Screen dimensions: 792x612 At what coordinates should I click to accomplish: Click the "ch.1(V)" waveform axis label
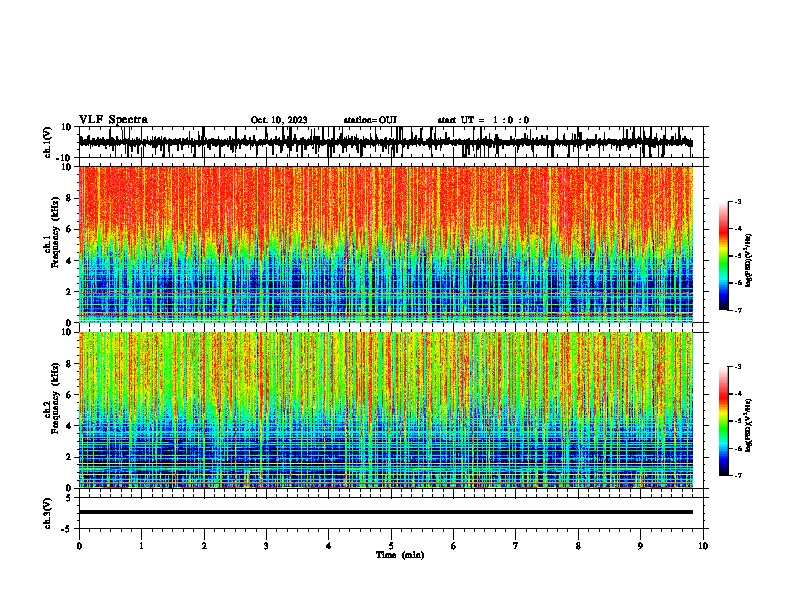[48, 142]
